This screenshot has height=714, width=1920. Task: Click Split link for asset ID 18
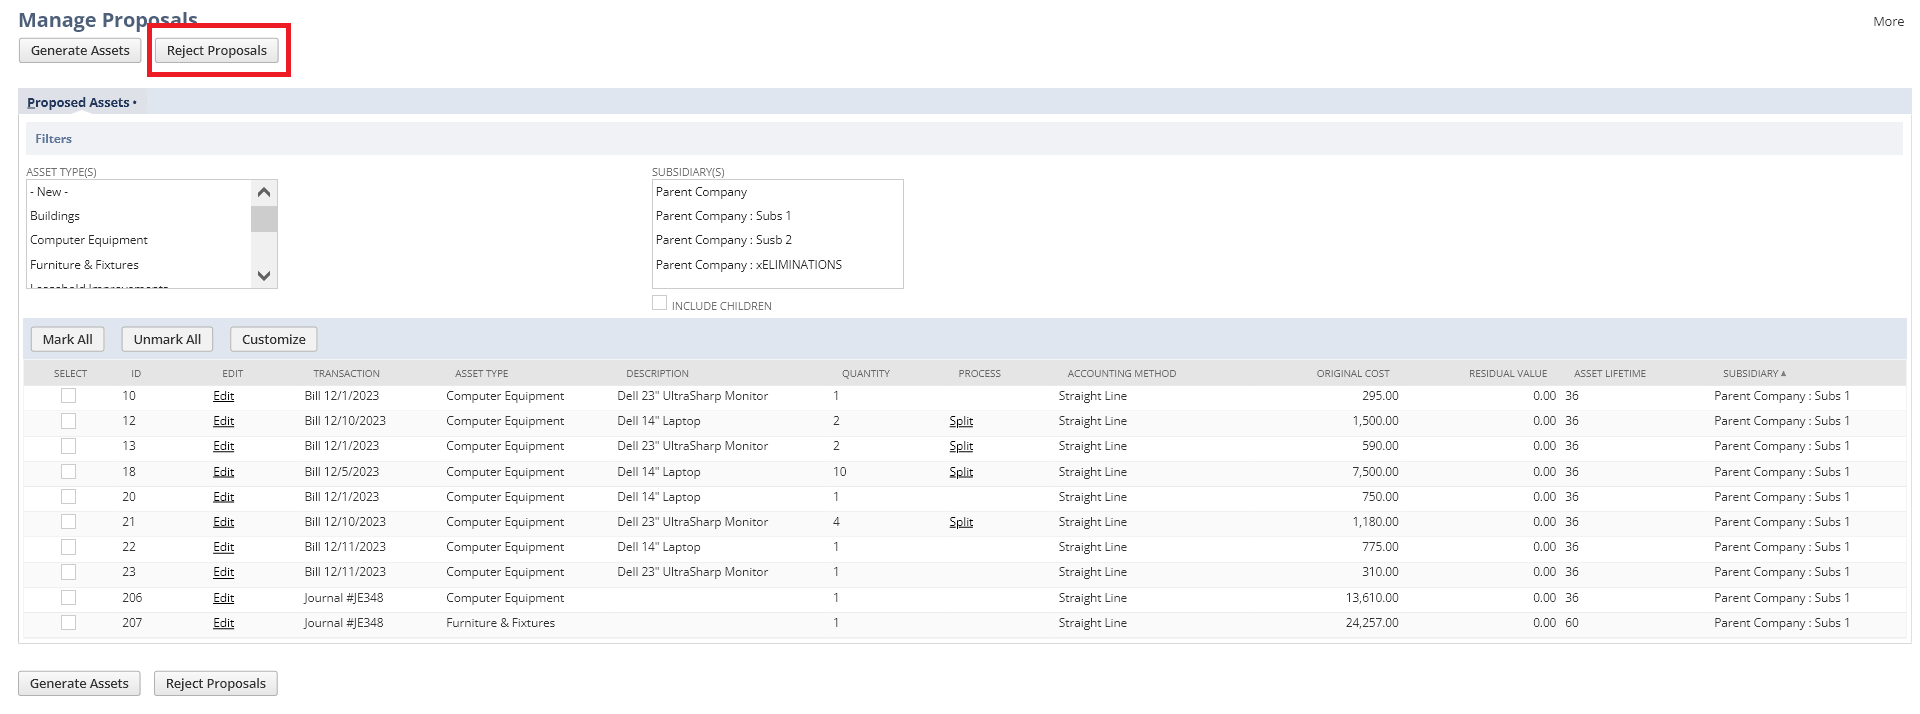coord(961,472)
